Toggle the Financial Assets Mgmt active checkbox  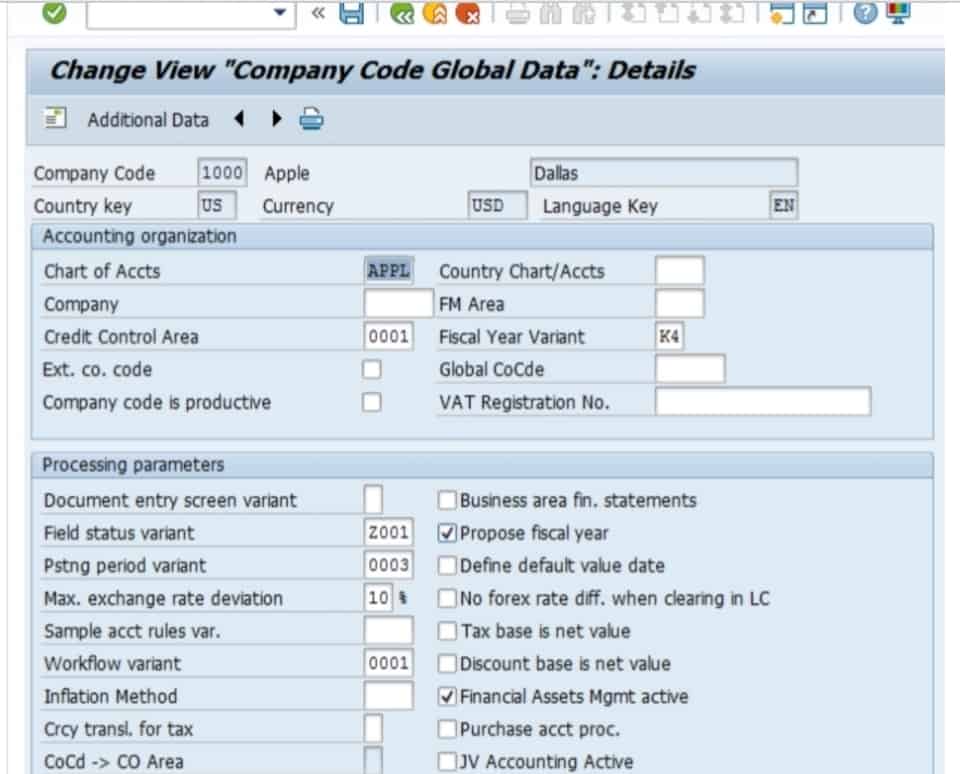tap(448, 696)
